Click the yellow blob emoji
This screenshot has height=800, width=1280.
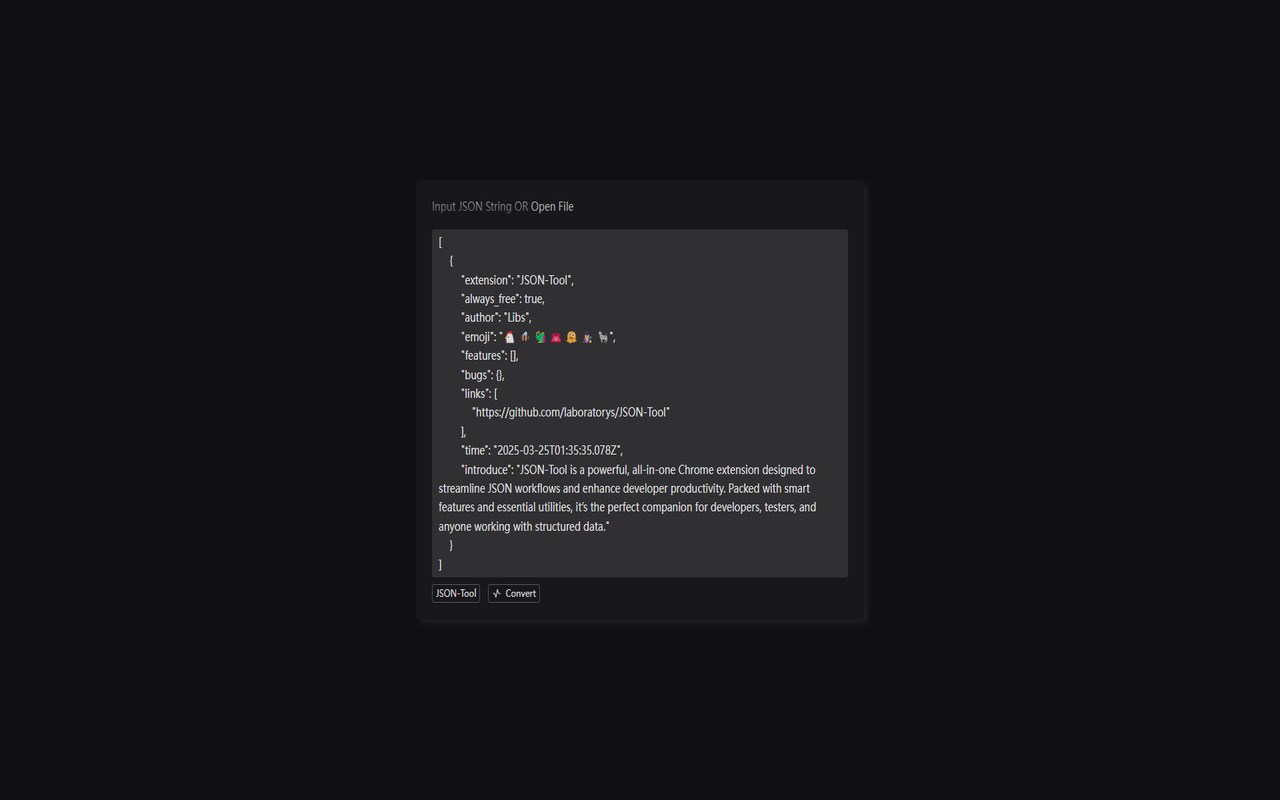[572, 338]
